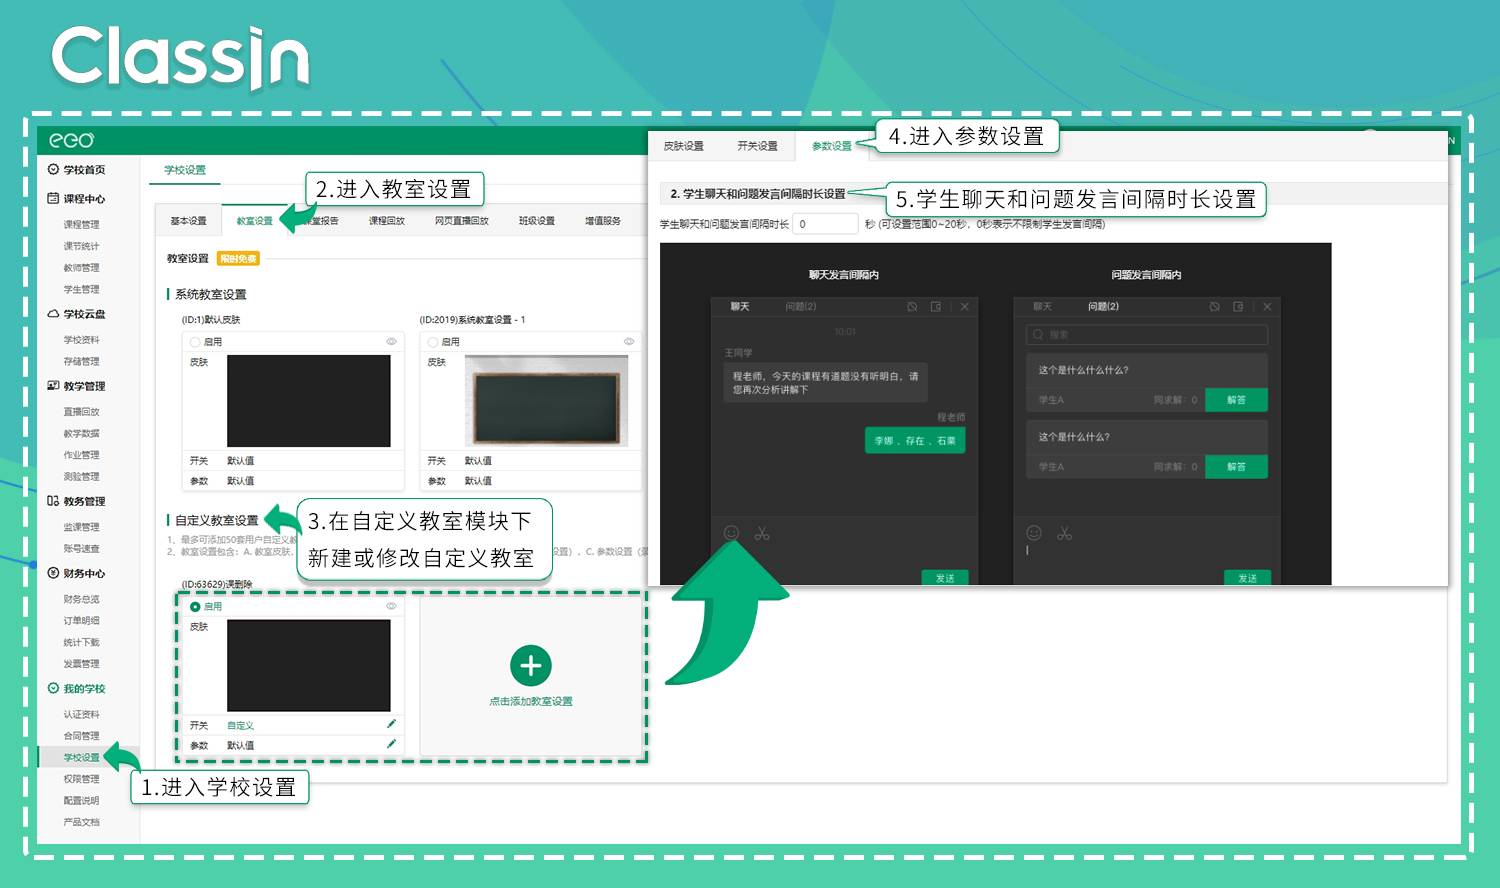Close the 问题发言间隔内 panel
Screen dimensions: 1500x888
(1267, 307)
